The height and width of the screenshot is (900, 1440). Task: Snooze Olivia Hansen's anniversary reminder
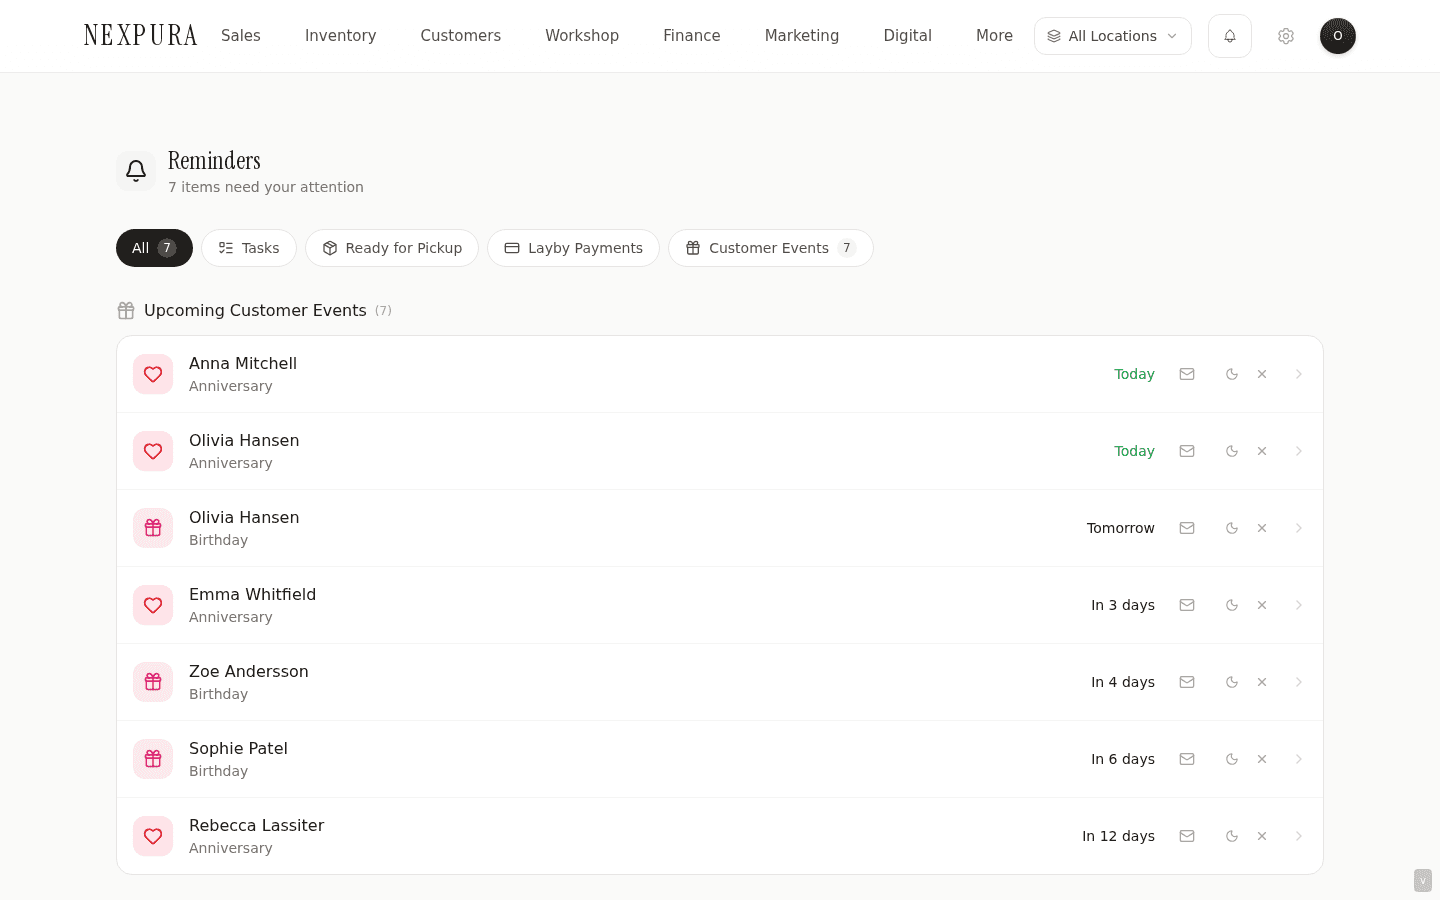coord(1232,451)
